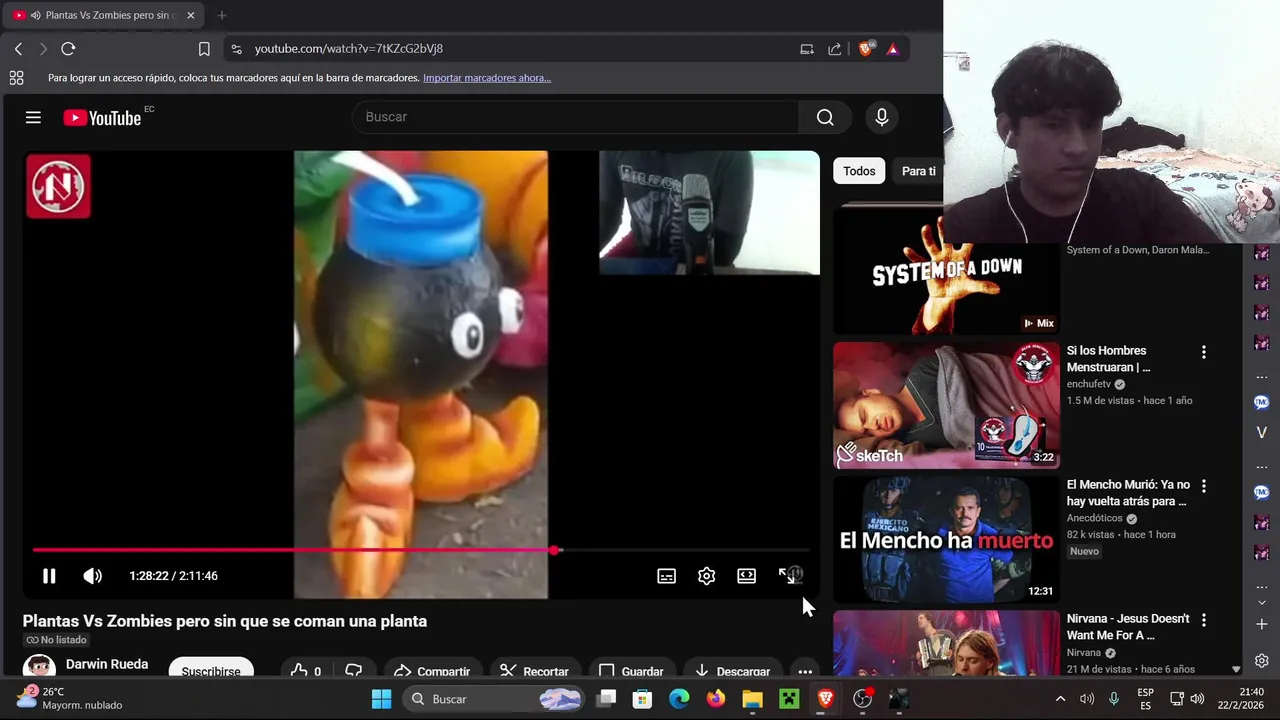The width and height of the screenshot is (1280, 720).
Task: Mute the video with speaker button
Action: pos(92,576)
